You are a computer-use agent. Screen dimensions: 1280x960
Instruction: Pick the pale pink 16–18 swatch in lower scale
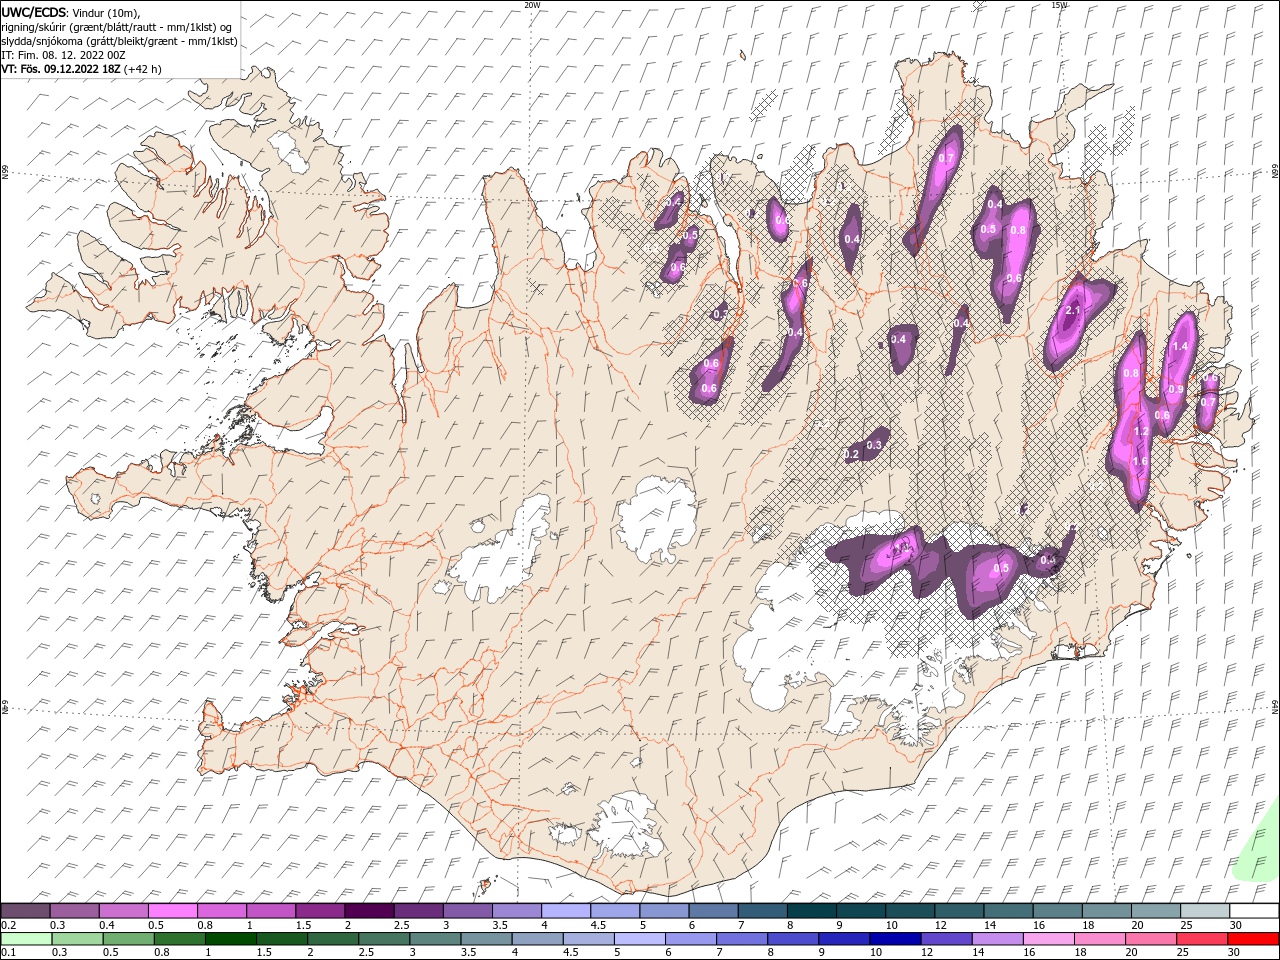(1047, 939)
